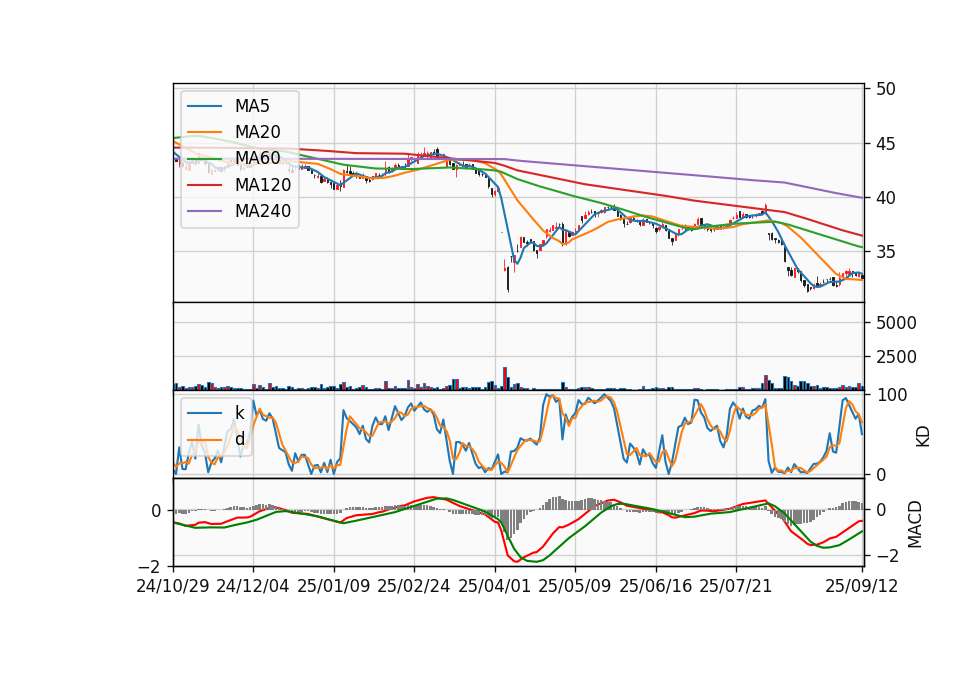
Task: Click the price axis value 45
Action: (886, 144)
